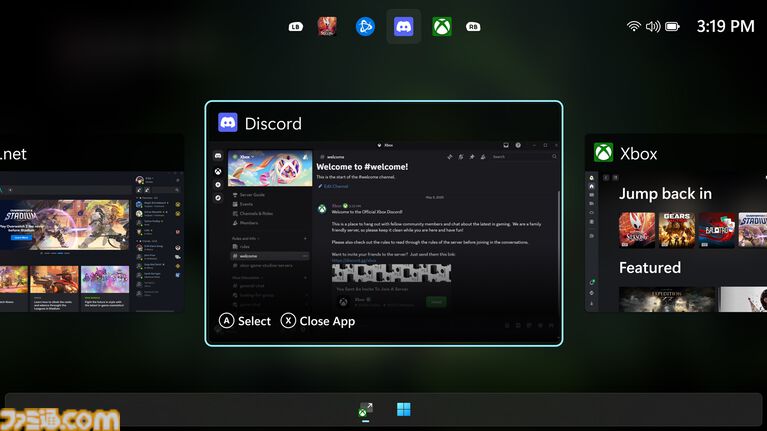The width and height of the screenshot is (767, 431).
Task: Open Events in Discord channel list
Action: pyautogui.click(x=243, y=204)
